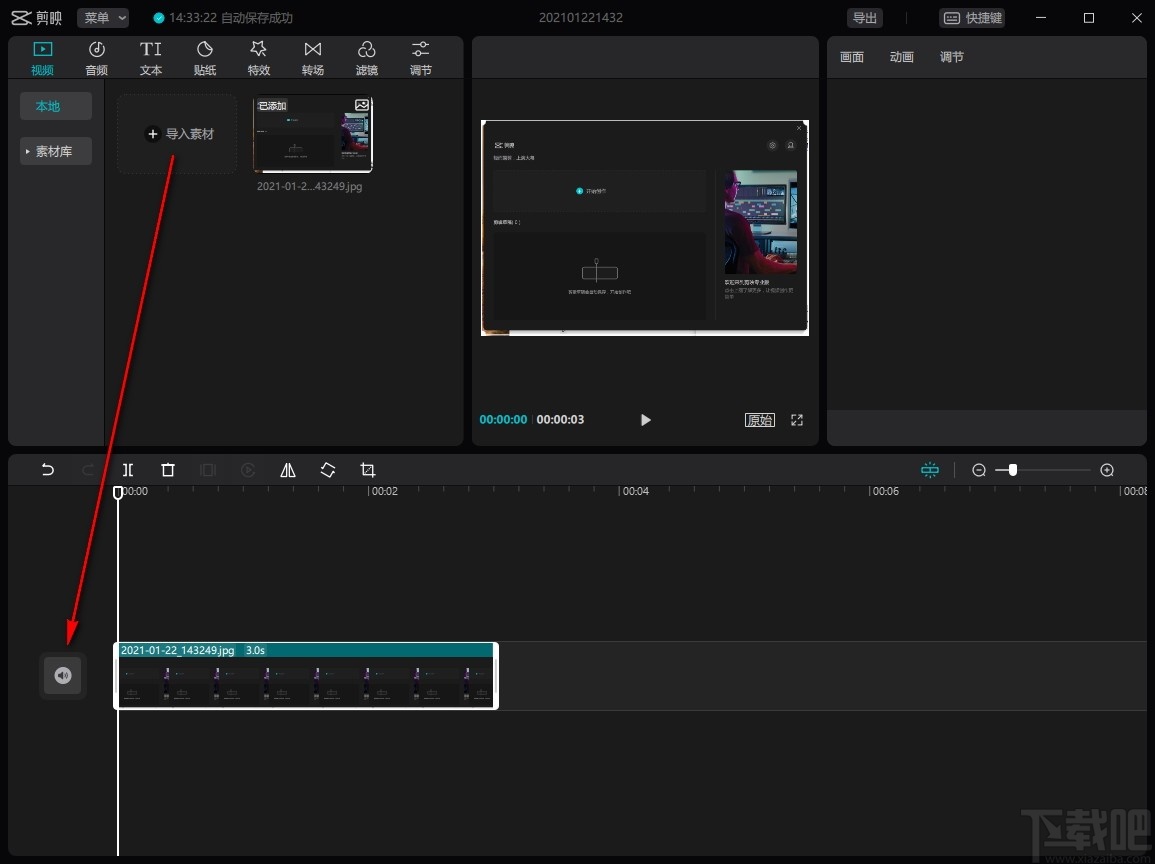The image size is (1155, 864).
Task: Switch to the 动画 animation tab
Action: point(901,58)
